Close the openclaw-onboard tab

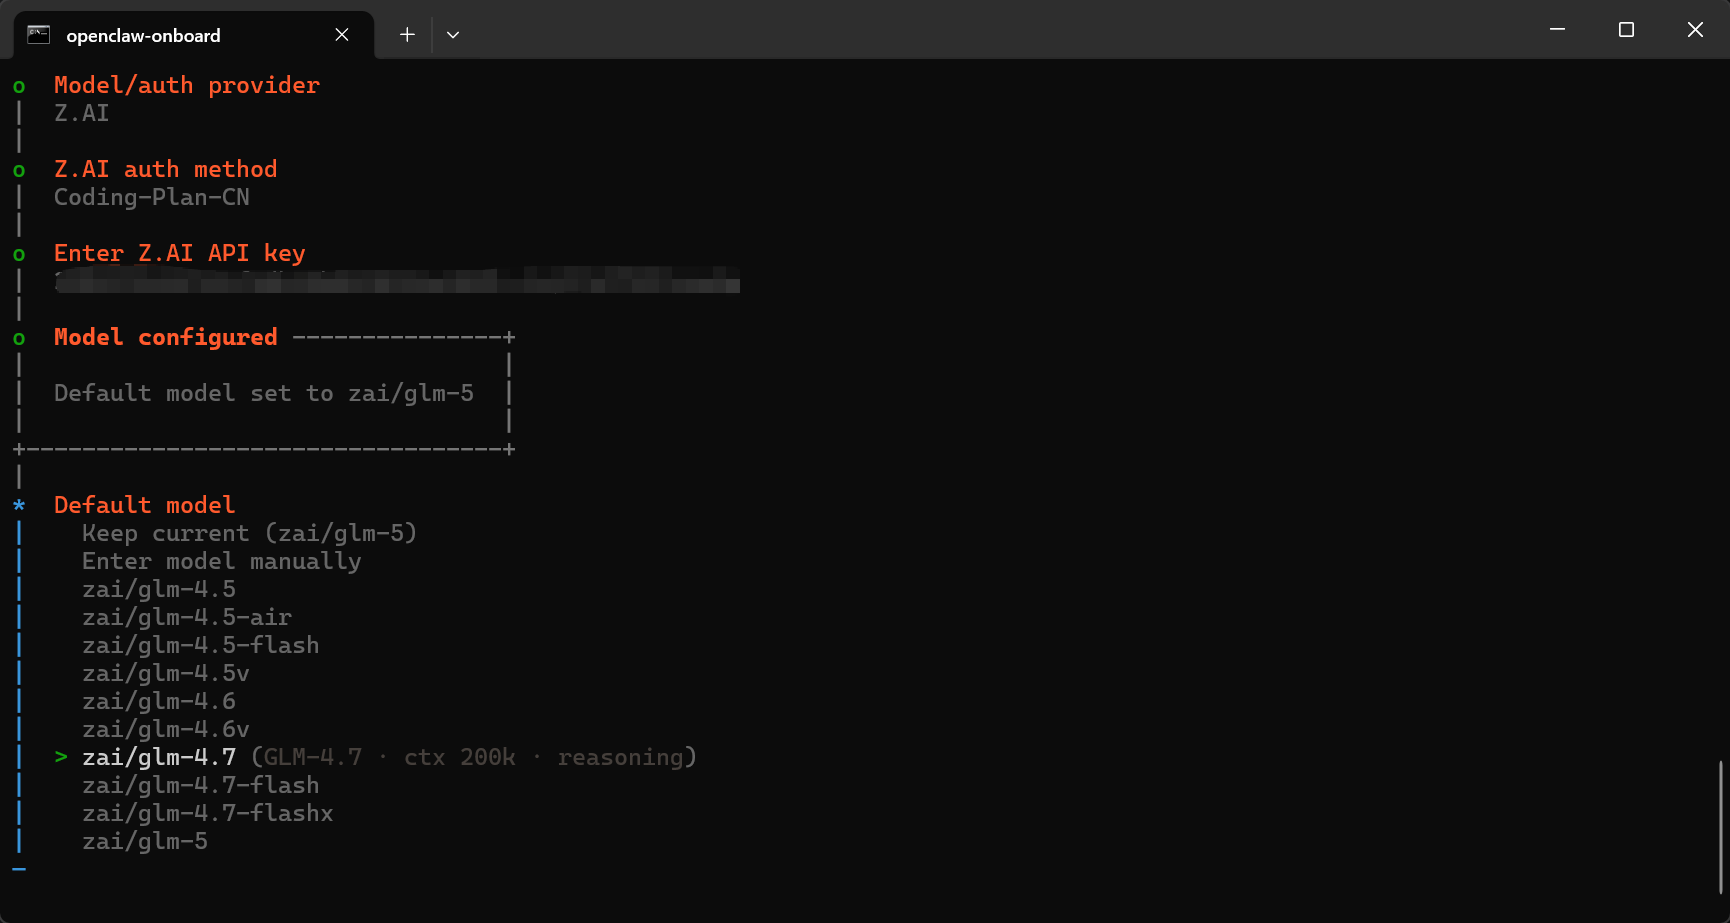coord(342,35)
